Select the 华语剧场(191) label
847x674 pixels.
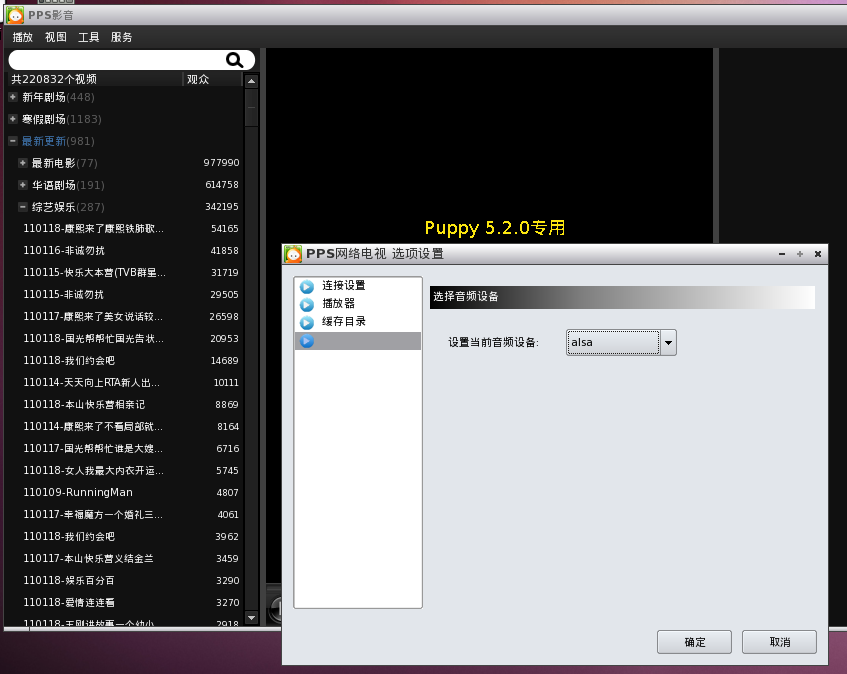tap(68, 185)
